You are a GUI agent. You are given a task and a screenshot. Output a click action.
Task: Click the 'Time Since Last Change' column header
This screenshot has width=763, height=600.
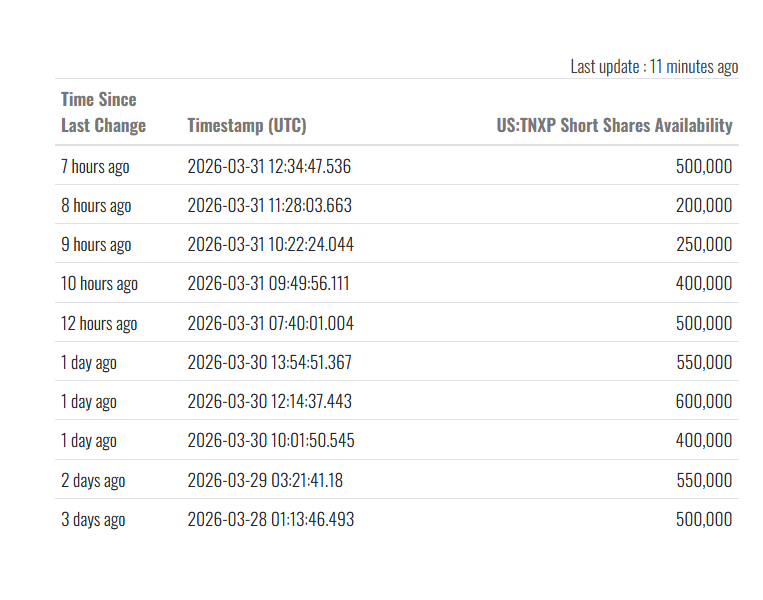103,112
